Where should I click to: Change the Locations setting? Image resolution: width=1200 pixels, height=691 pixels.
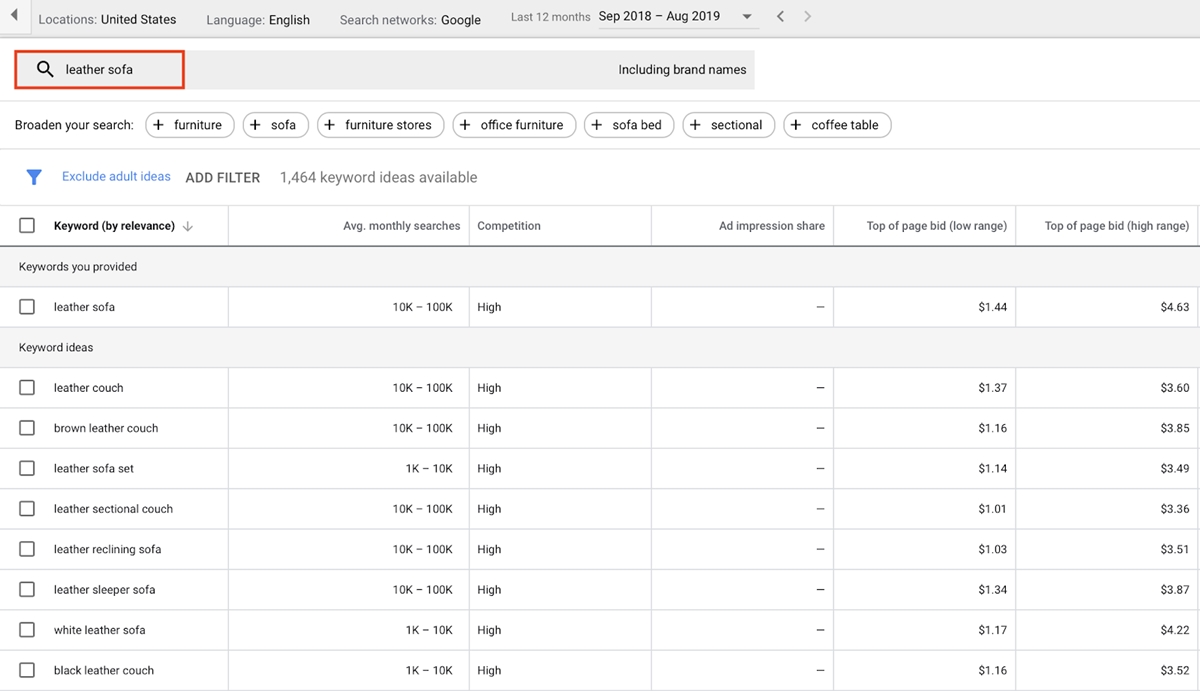(x=107, y=19)
